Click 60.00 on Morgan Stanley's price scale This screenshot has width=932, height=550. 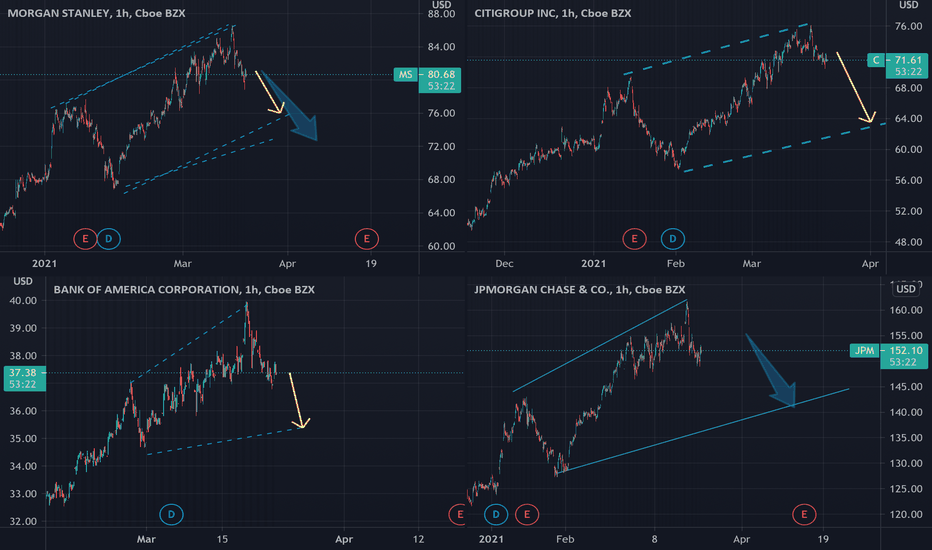click(x=441, y=246)
